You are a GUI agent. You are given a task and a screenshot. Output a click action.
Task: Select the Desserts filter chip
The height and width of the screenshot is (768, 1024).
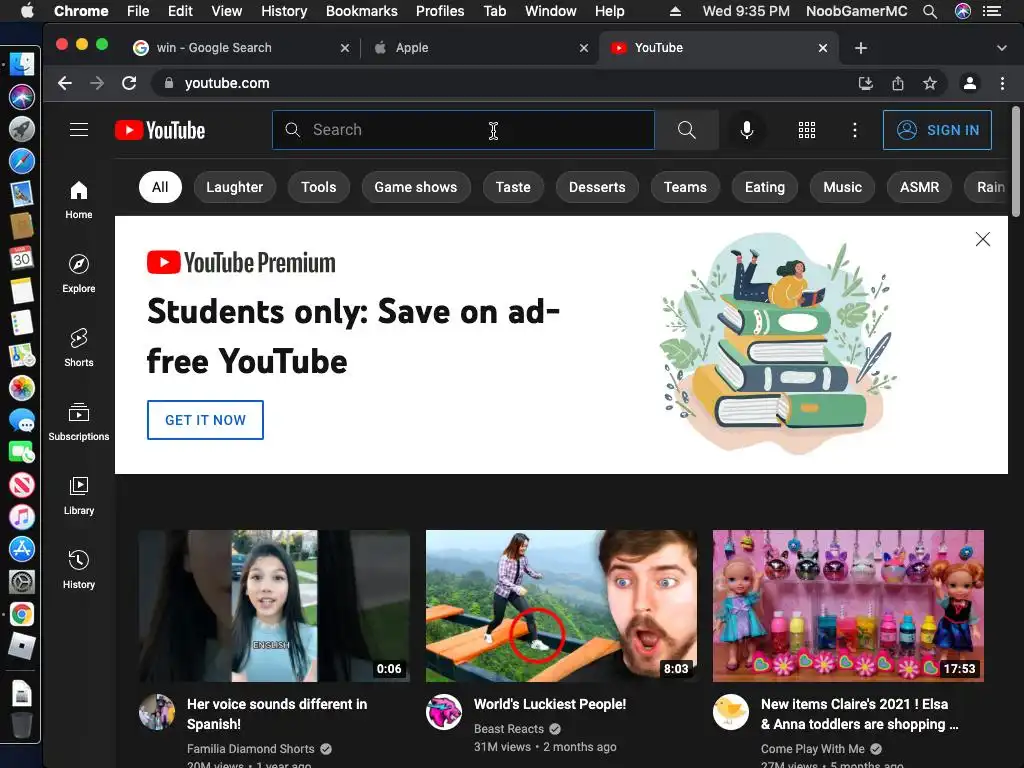(597, 187)
